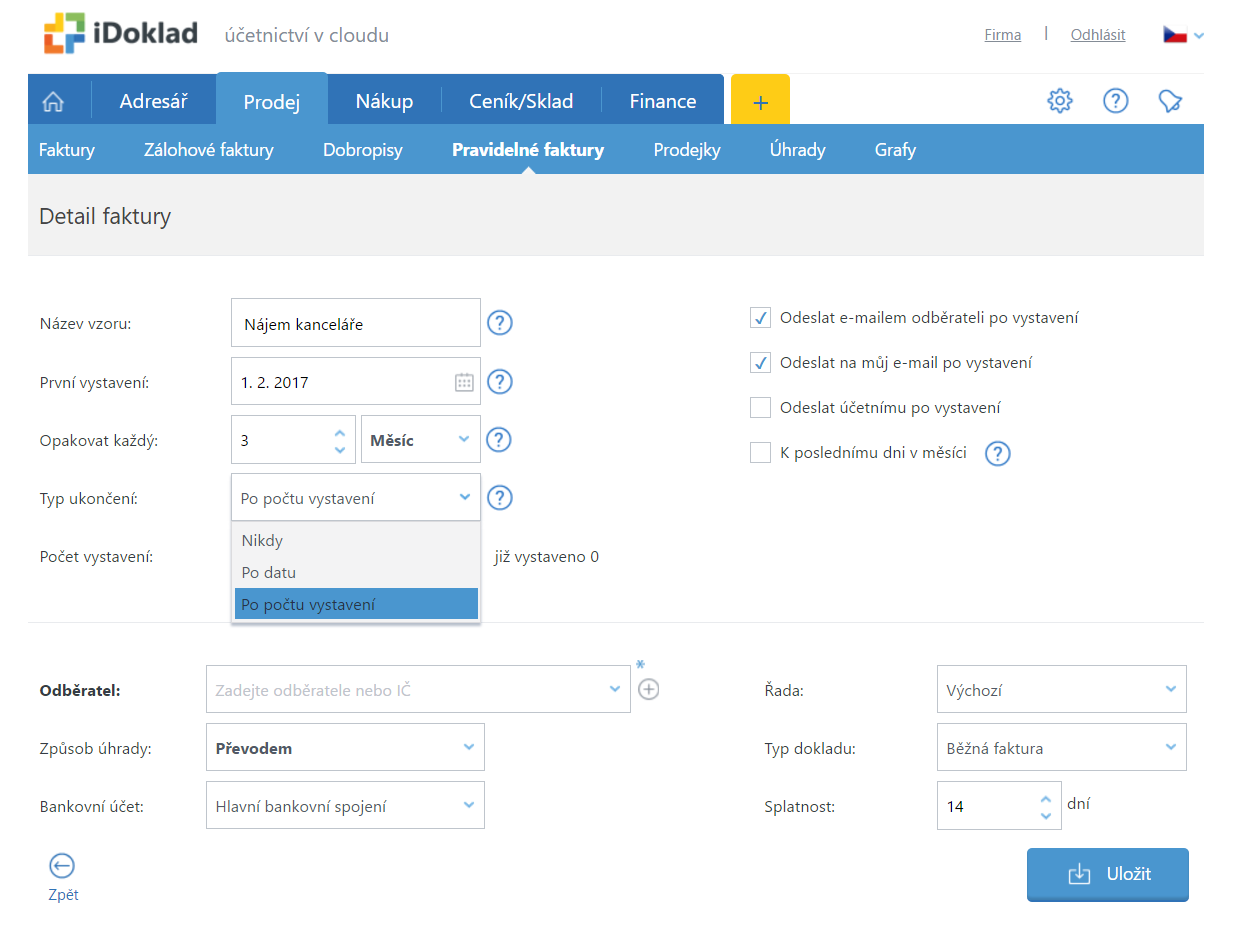Click the Firma link

[x=1003, y=35]
